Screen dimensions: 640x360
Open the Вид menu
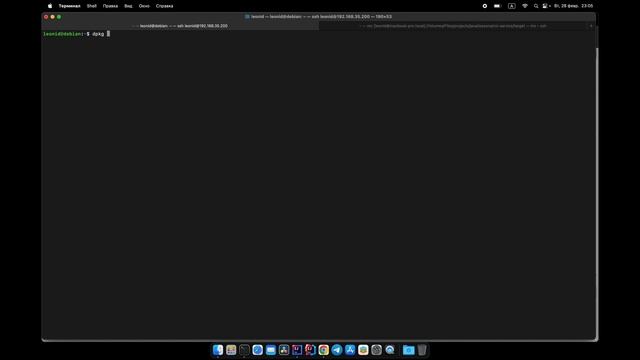click(128, 6)
